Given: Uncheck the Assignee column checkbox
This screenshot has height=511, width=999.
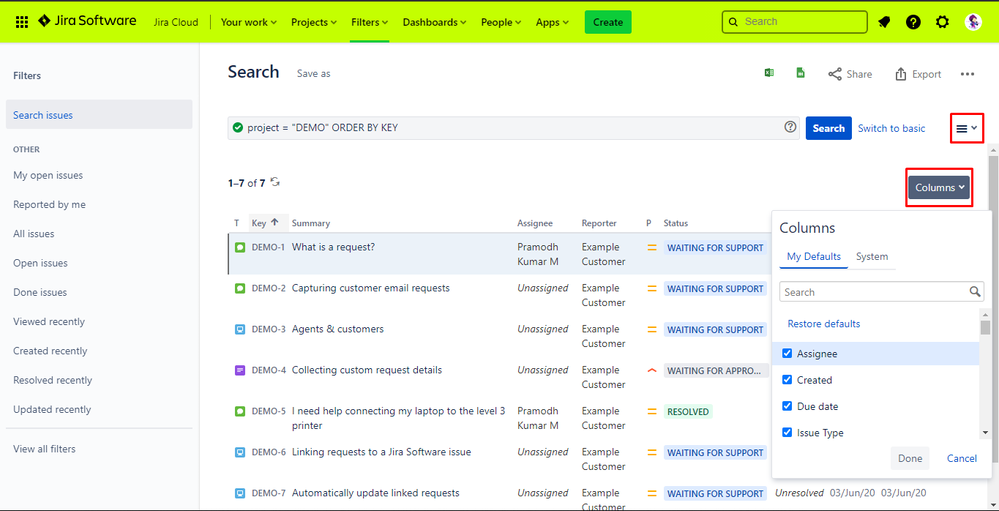Looking at the screenshot, I should tap(787, 353).
